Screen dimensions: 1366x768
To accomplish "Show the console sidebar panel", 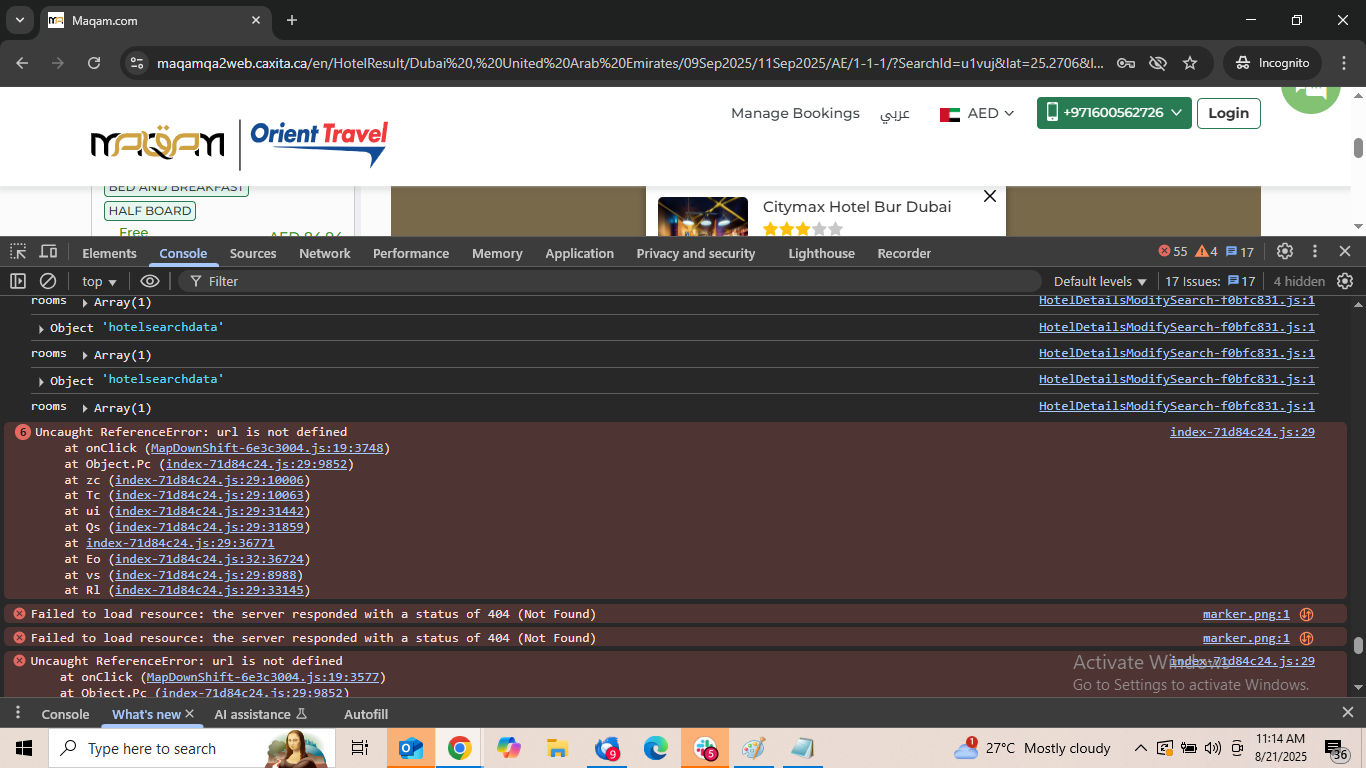I will coord(18,282).
